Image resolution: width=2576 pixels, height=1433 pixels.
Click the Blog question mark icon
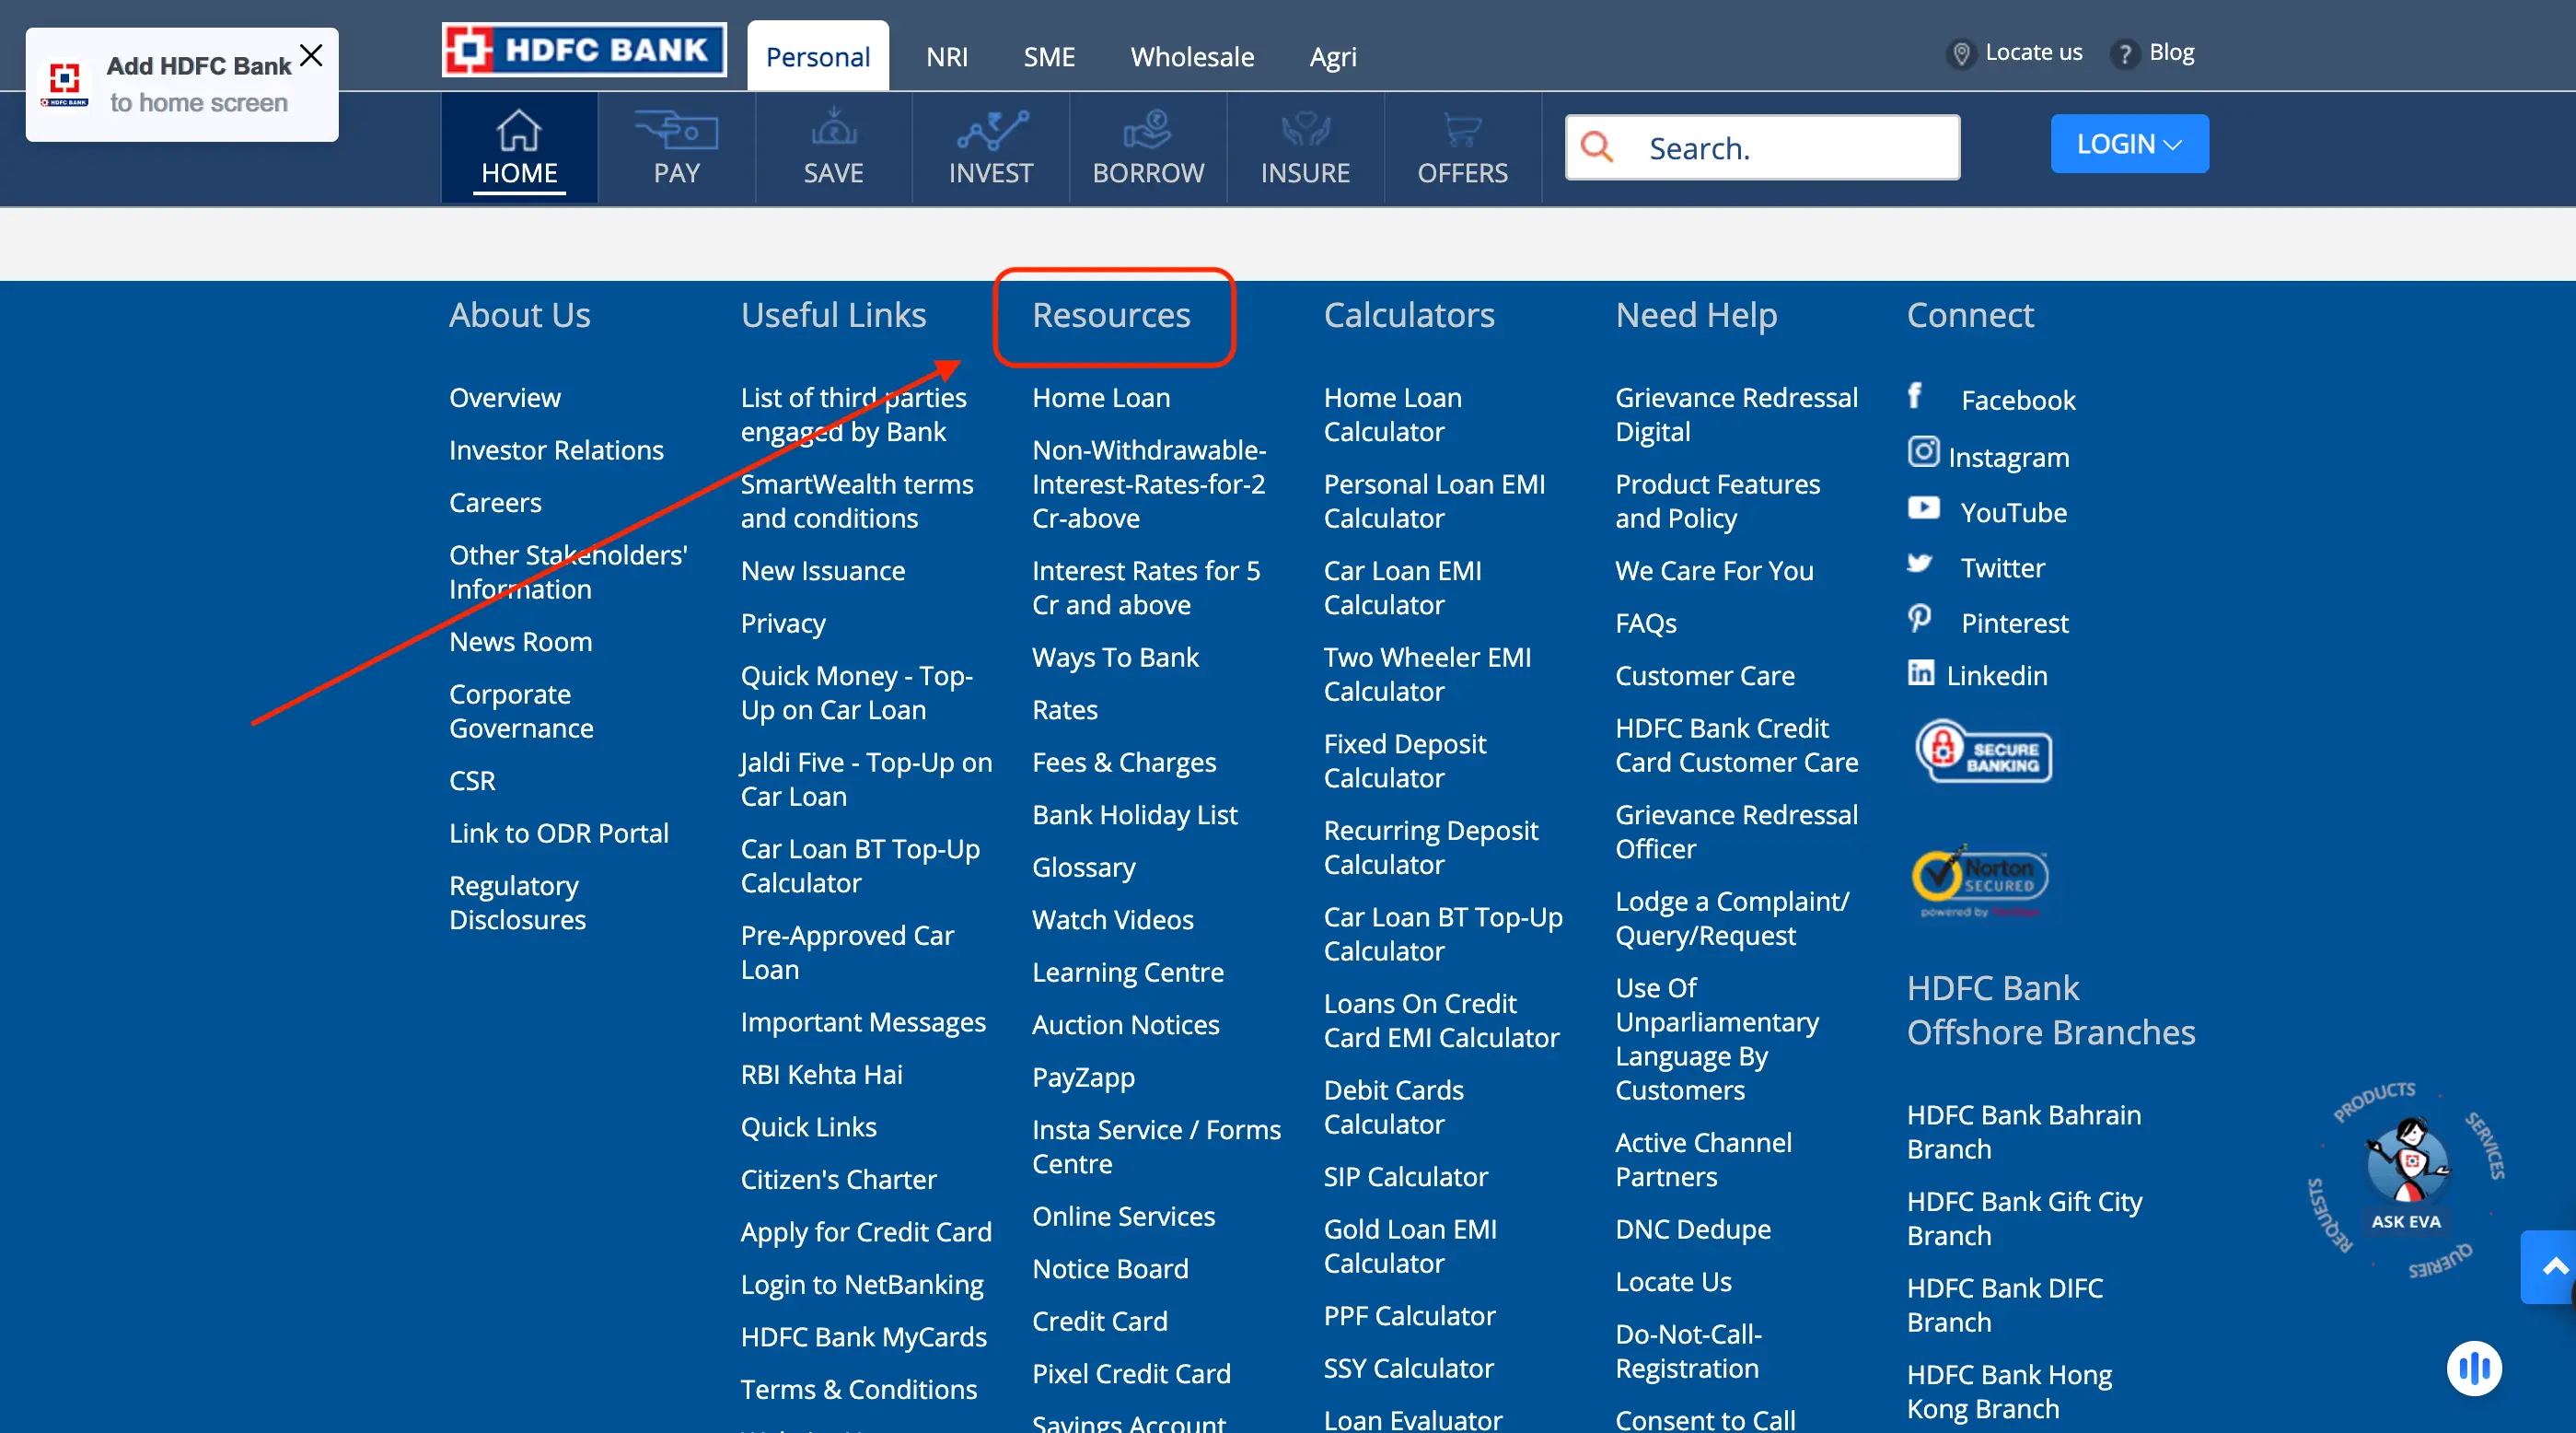click(2125, 53)
